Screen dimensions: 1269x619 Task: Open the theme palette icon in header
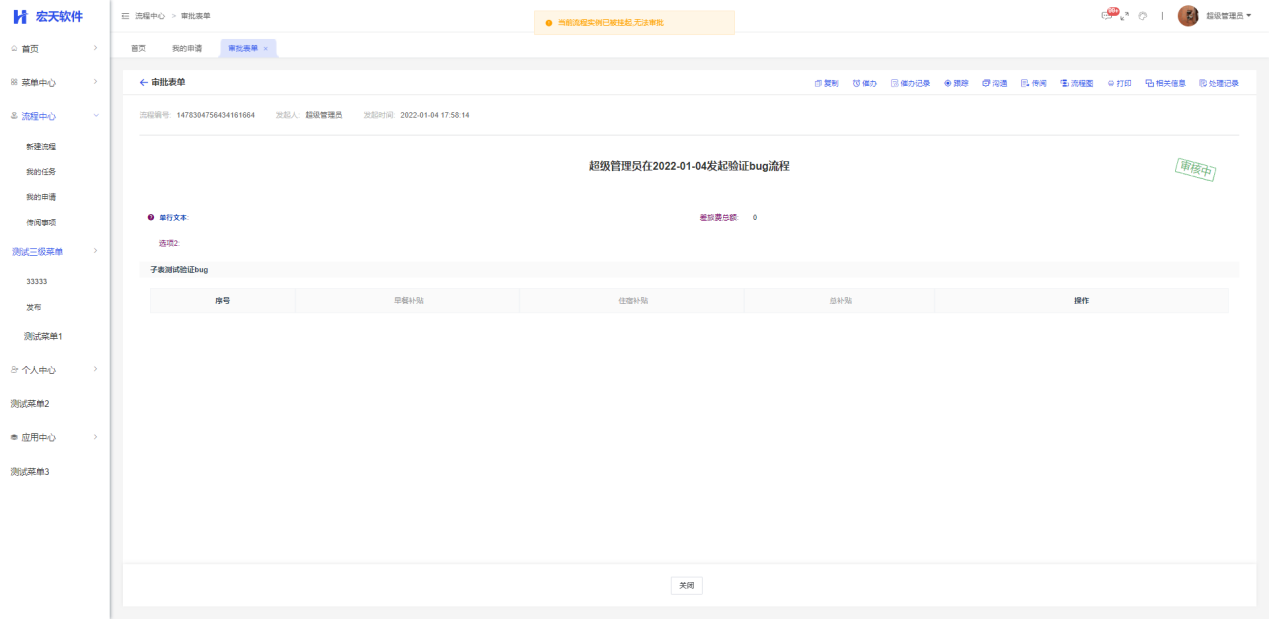tap(1142, 16)
